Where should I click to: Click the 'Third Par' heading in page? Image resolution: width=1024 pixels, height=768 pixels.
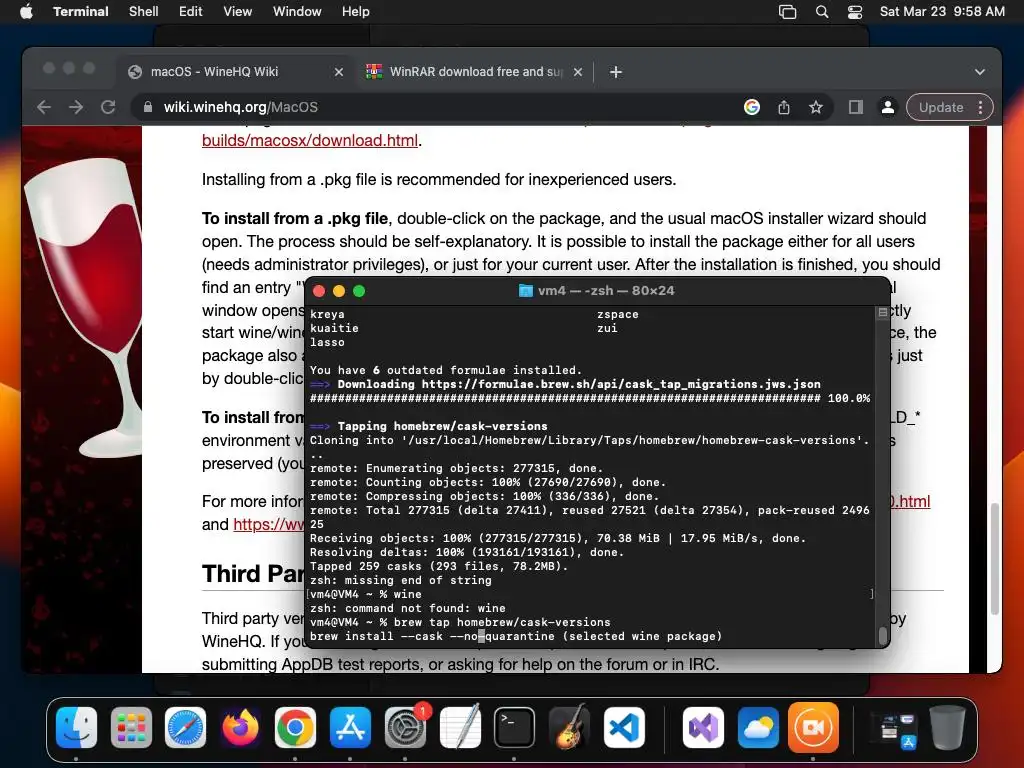coord(253,573)
